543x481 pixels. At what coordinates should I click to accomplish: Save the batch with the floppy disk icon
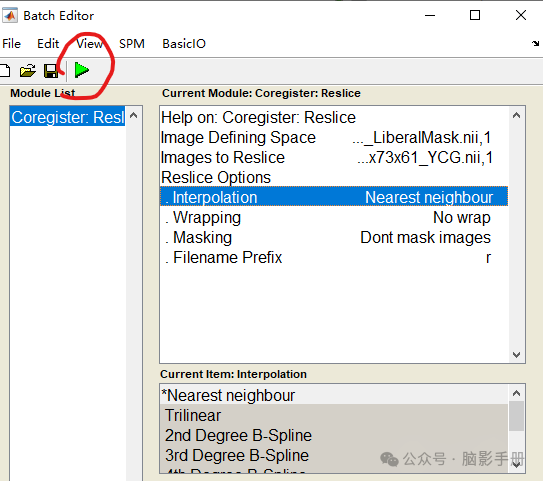tap(51, 71)
